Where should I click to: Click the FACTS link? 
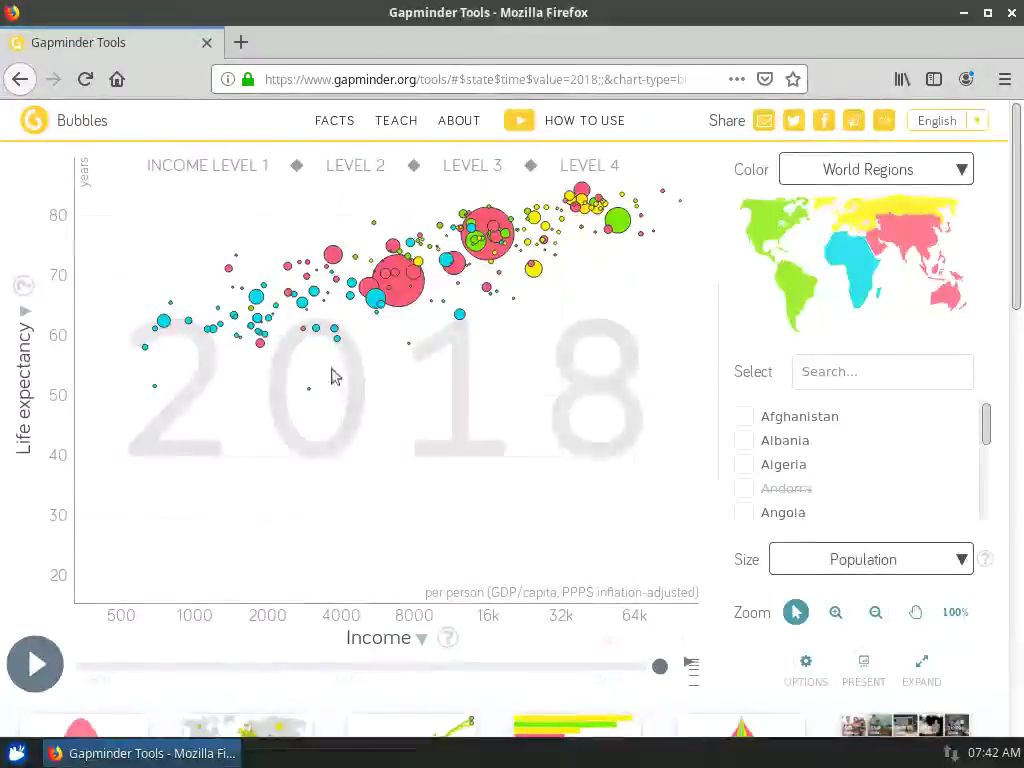tap(334, 120)
